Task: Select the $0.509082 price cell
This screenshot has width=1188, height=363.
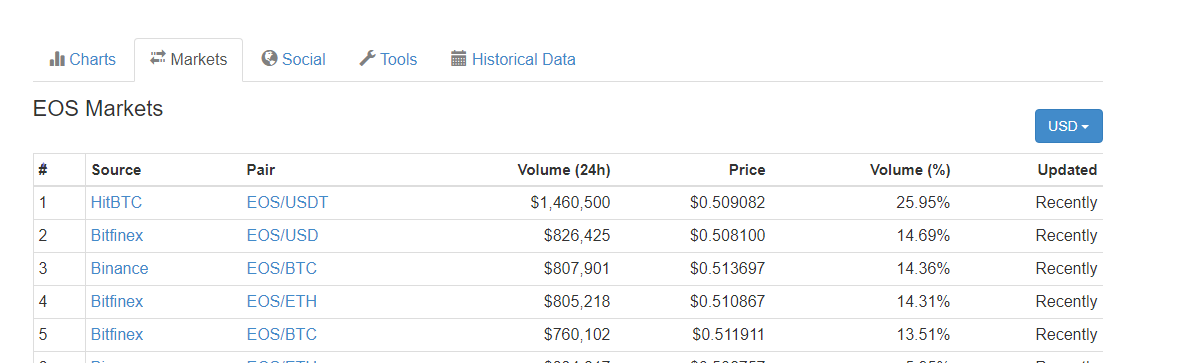Action: coord(727,203)
